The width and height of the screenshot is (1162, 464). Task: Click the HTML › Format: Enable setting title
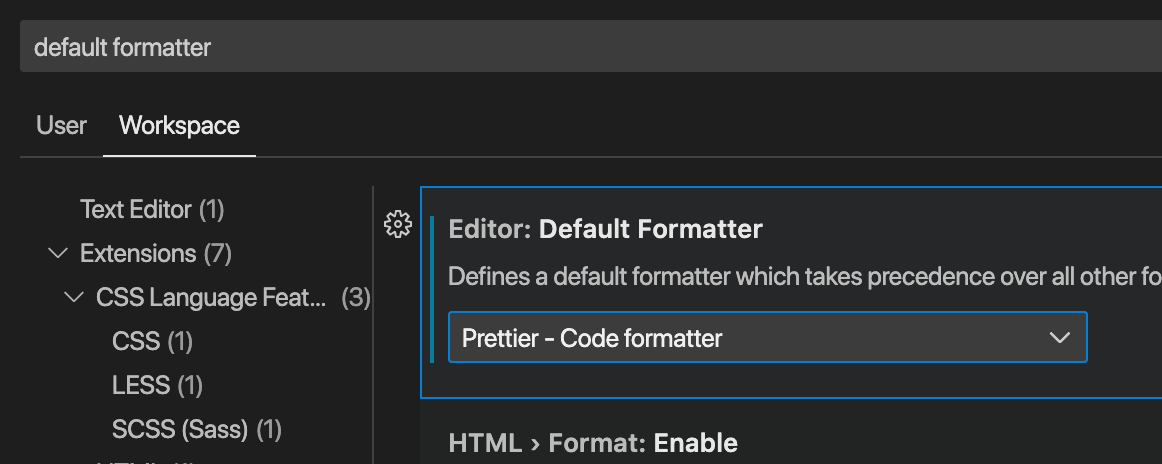593,443
